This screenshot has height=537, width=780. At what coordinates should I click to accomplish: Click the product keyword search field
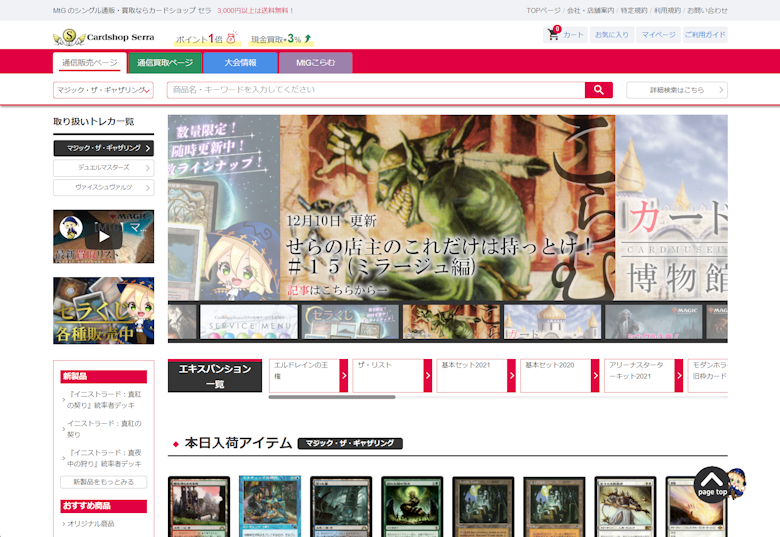[375, 90]
